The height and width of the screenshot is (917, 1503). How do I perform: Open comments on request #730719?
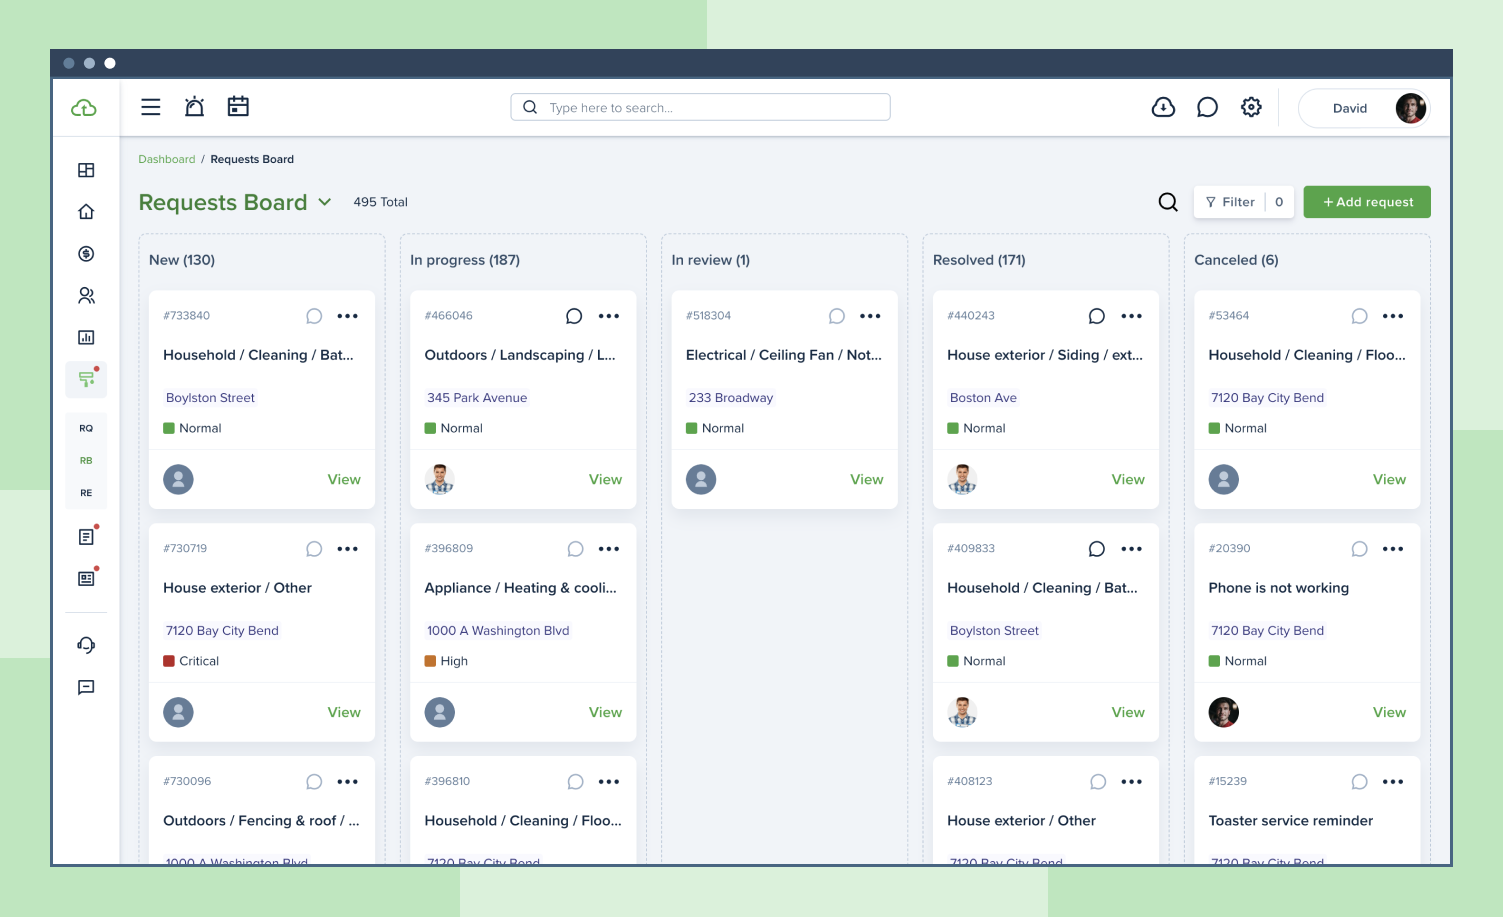click(x=314, y=549)
